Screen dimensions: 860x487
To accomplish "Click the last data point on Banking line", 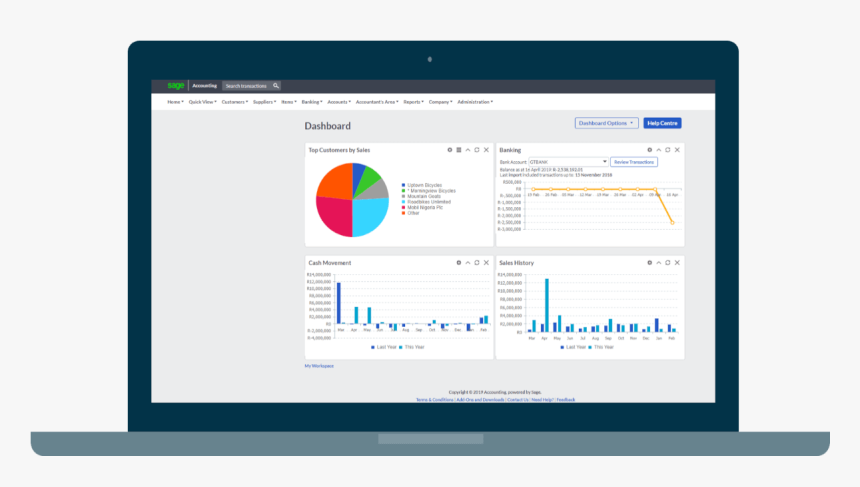I will (672, 223).
